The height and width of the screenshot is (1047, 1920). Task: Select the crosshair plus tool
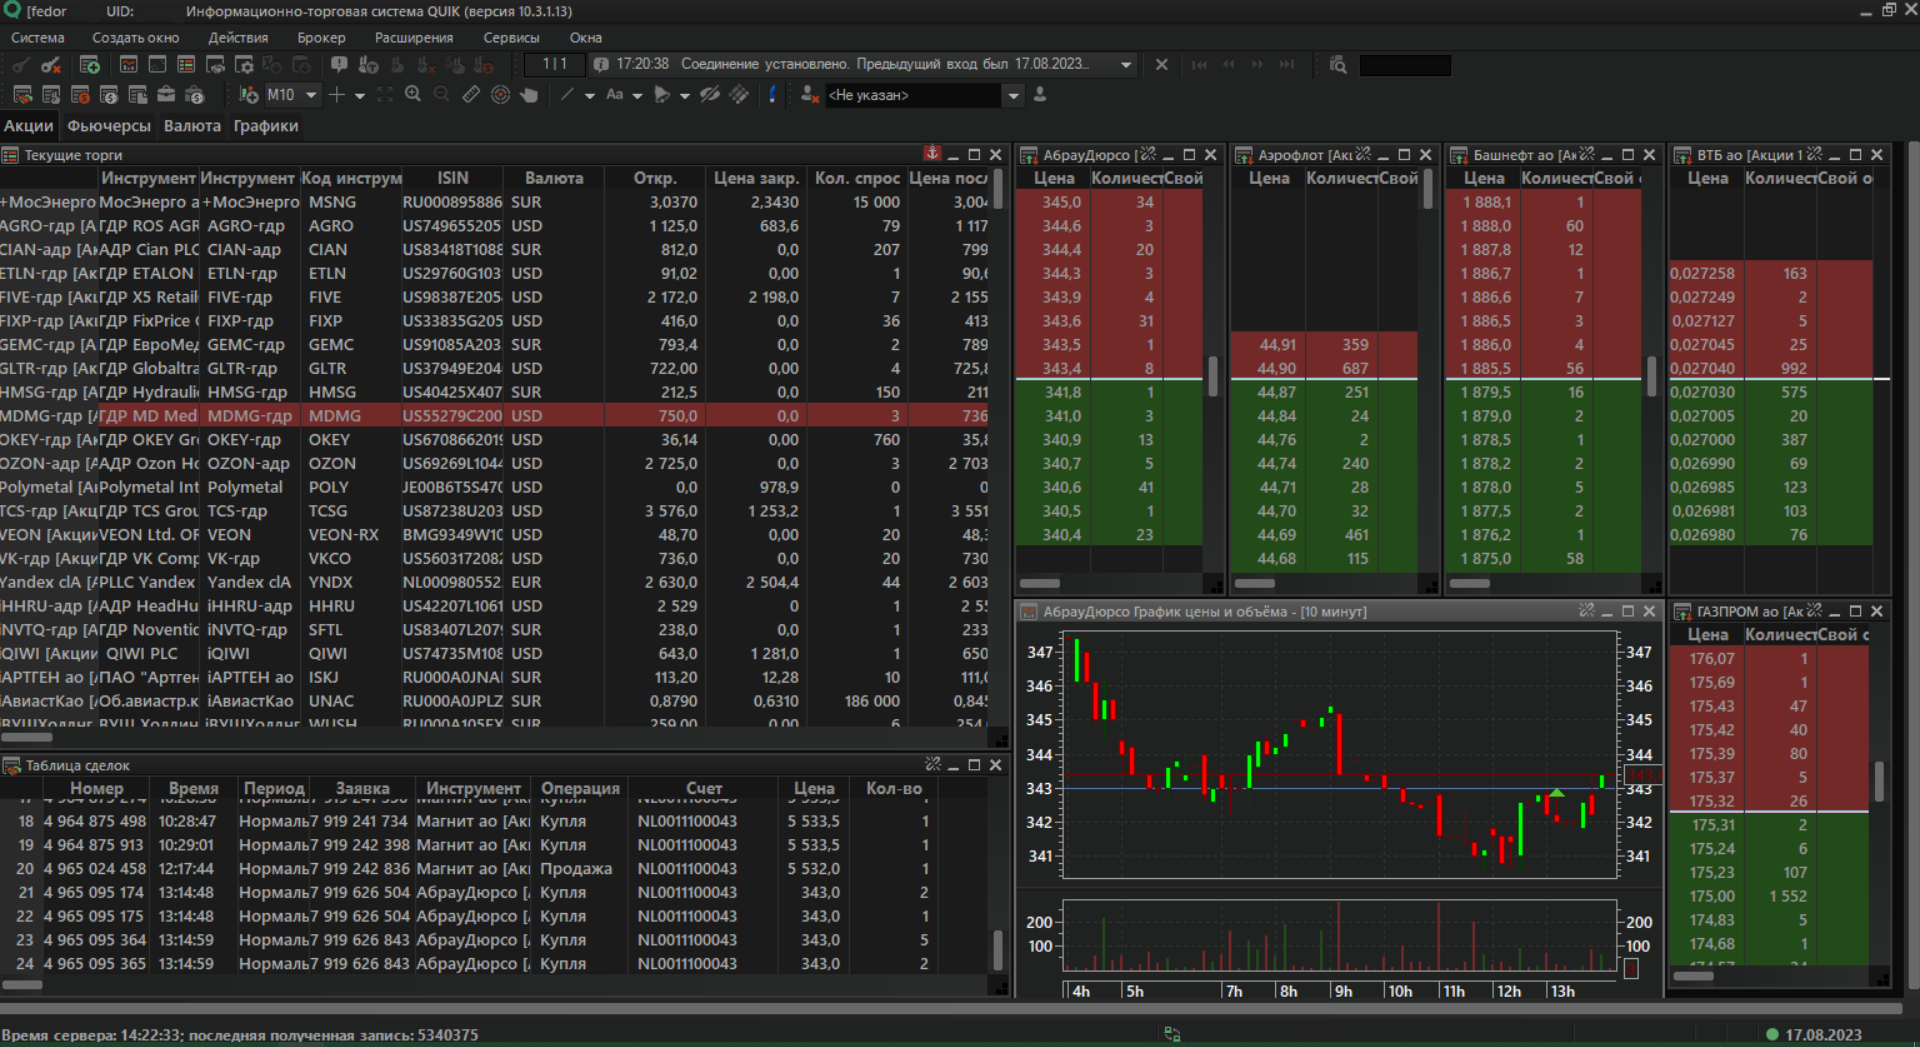click(337, 95)
